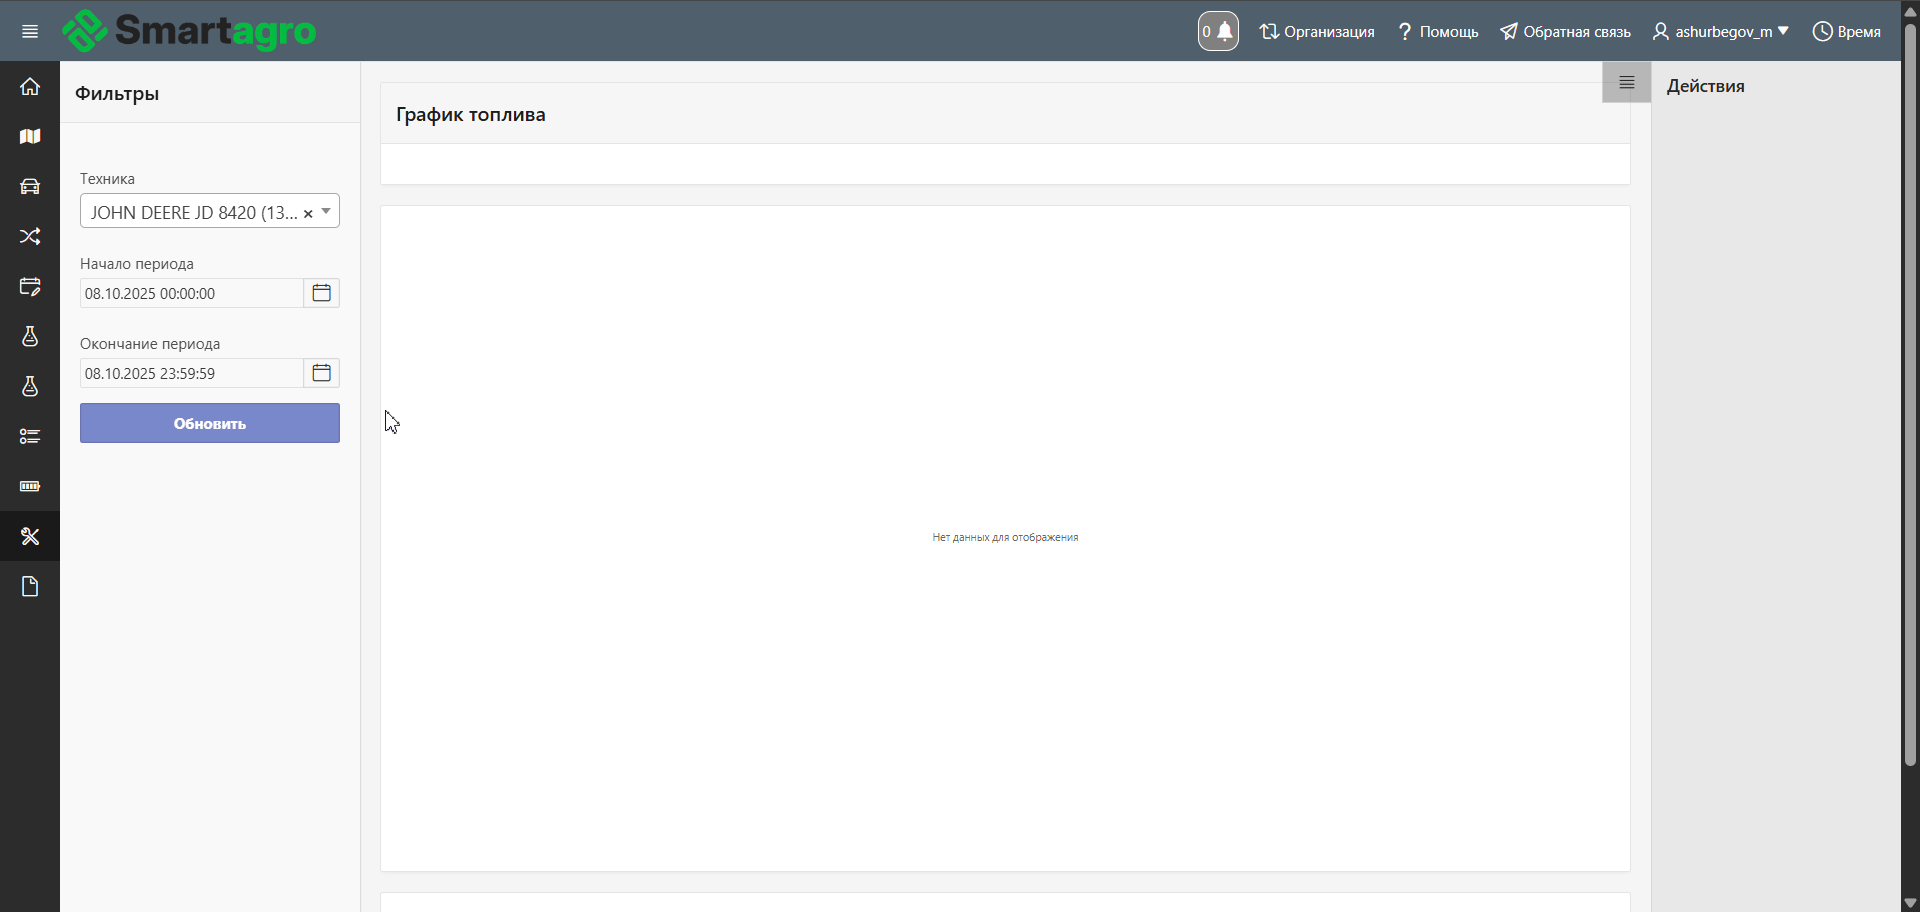Expand the Техника dropdown arrow
This screenshot has height=912, width=1920.
[326, 211]
